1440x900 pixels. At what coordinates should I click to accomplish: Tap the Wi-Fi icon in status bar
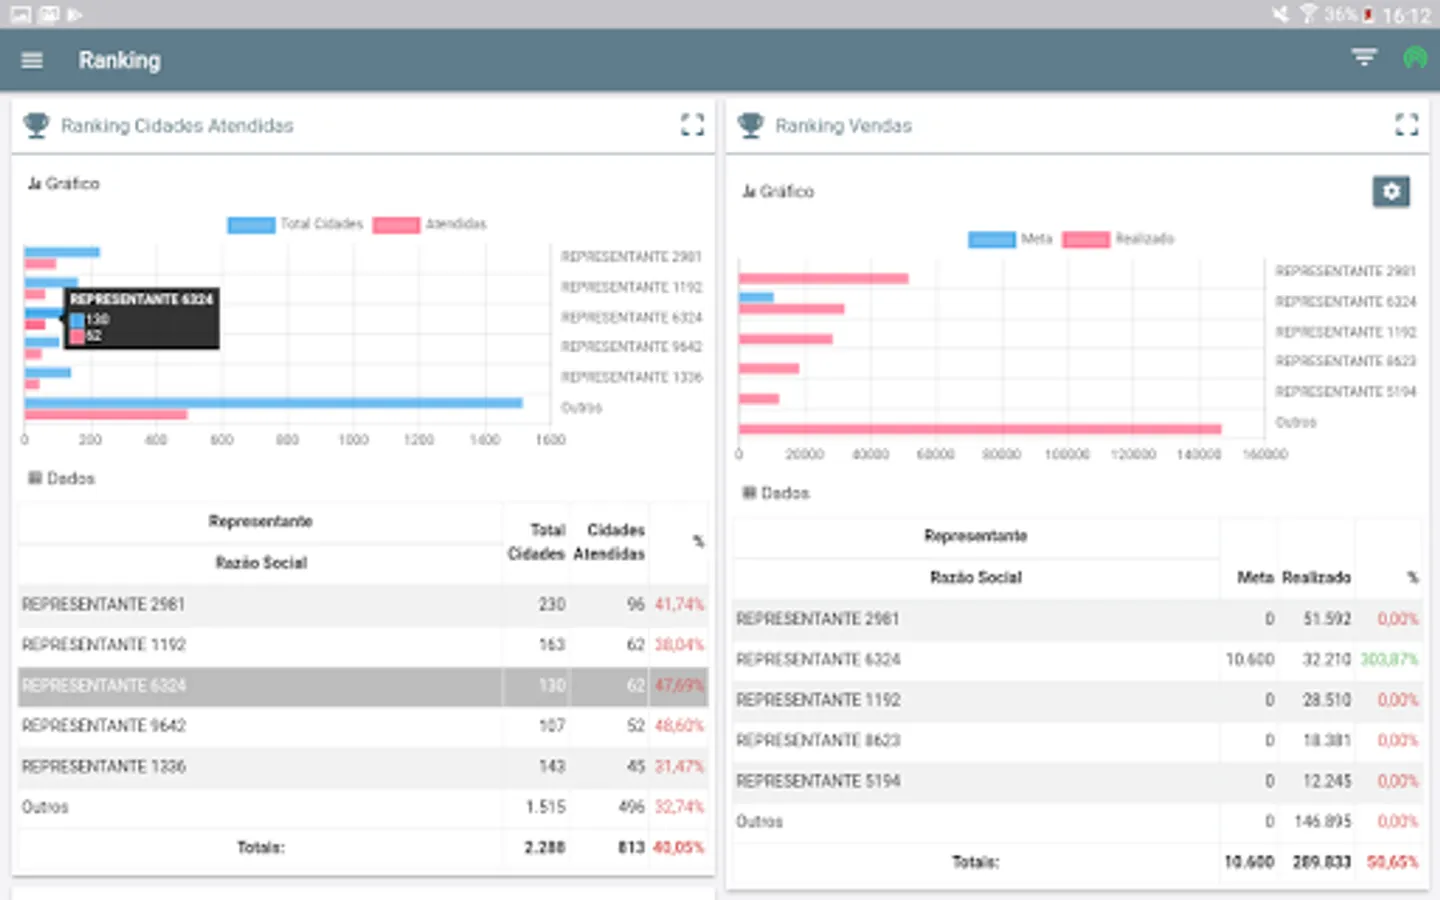point(1308,14)
